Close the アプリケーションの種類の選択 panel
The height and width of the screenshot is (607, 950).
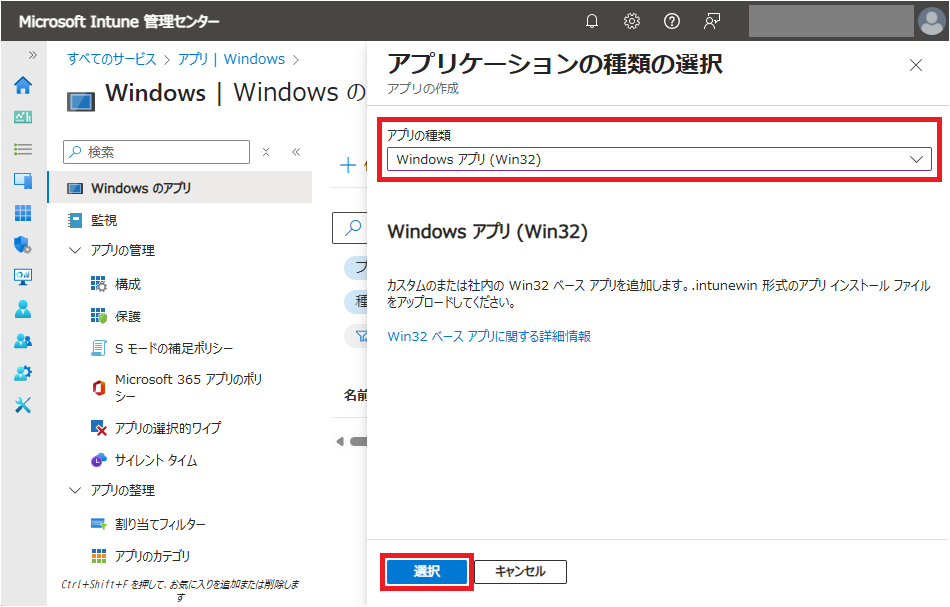[916, 65]
